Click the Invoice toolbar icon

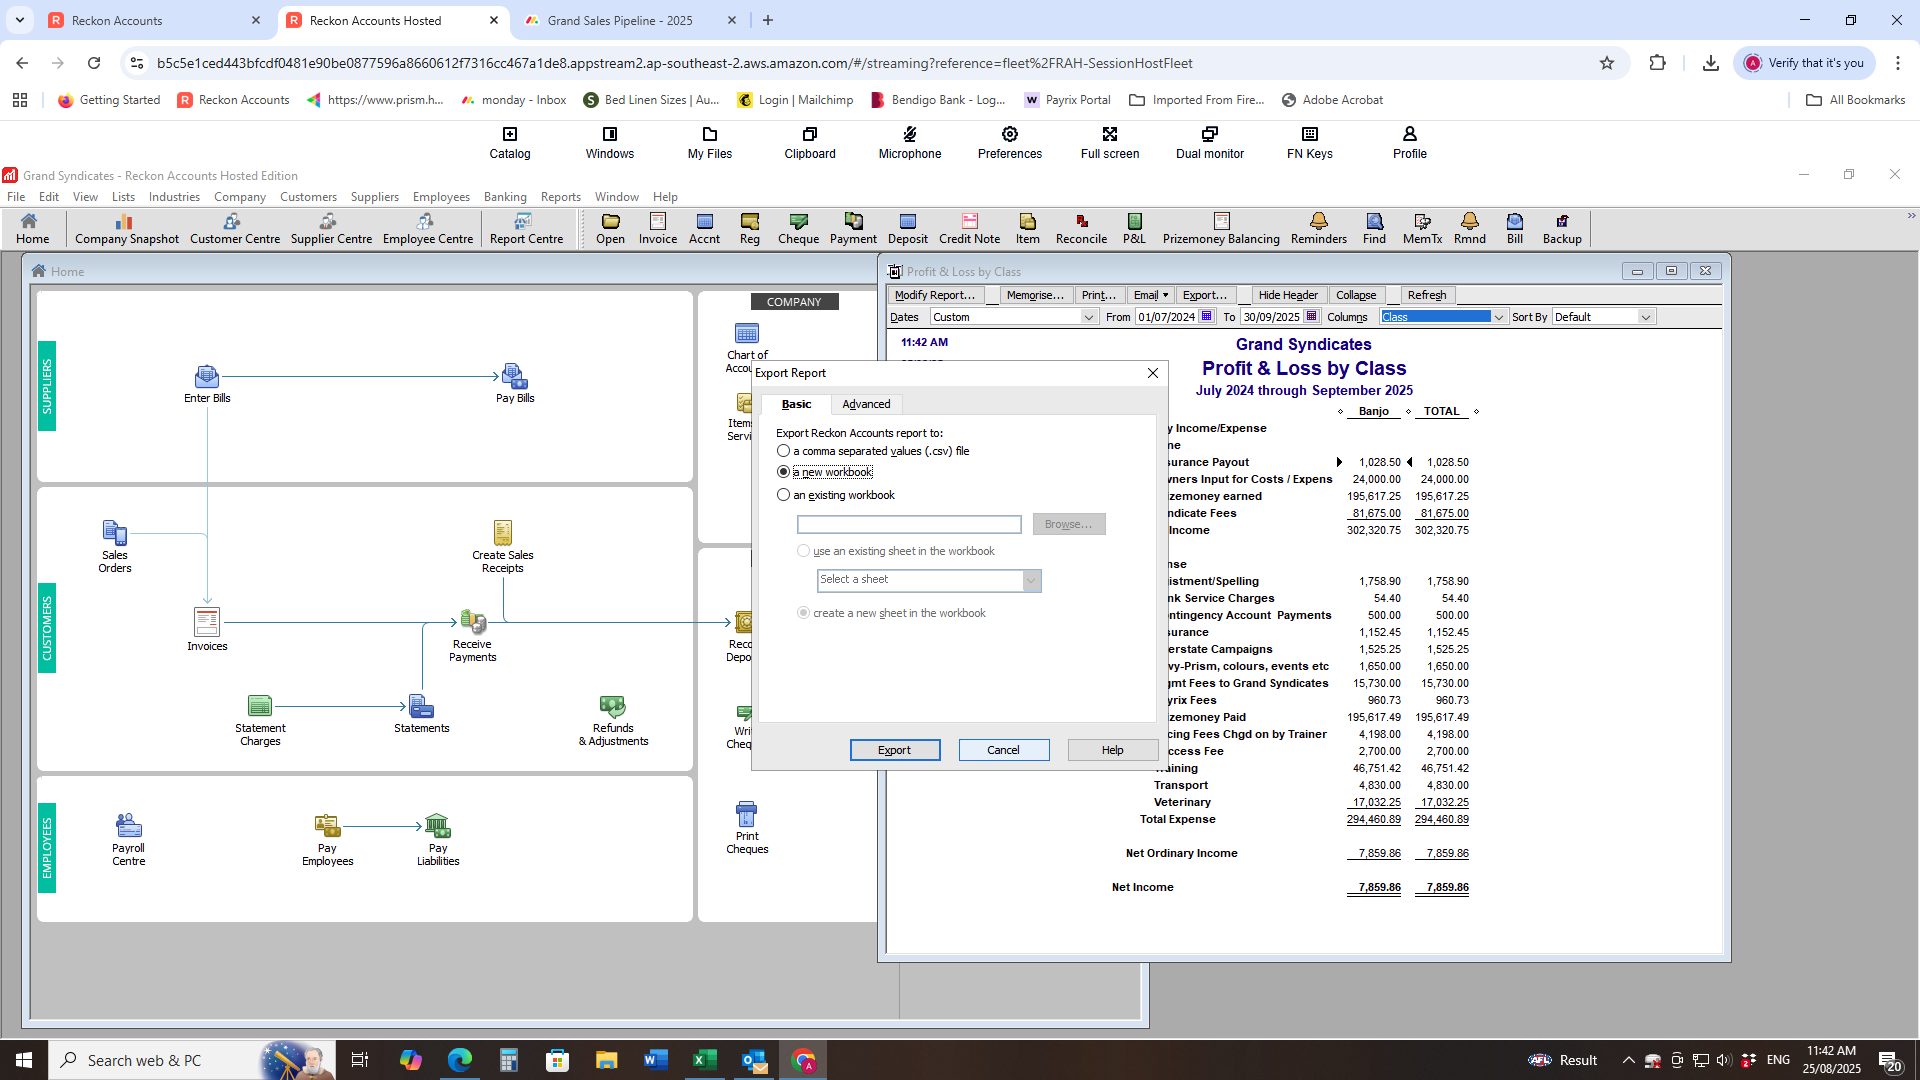(658, 228)
